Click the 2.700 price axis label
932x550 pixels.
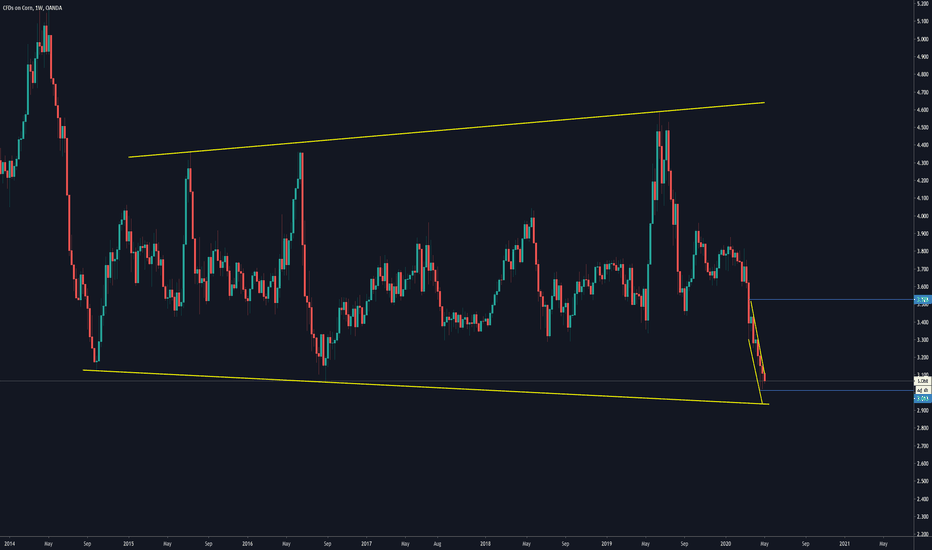tap(922, 446)
